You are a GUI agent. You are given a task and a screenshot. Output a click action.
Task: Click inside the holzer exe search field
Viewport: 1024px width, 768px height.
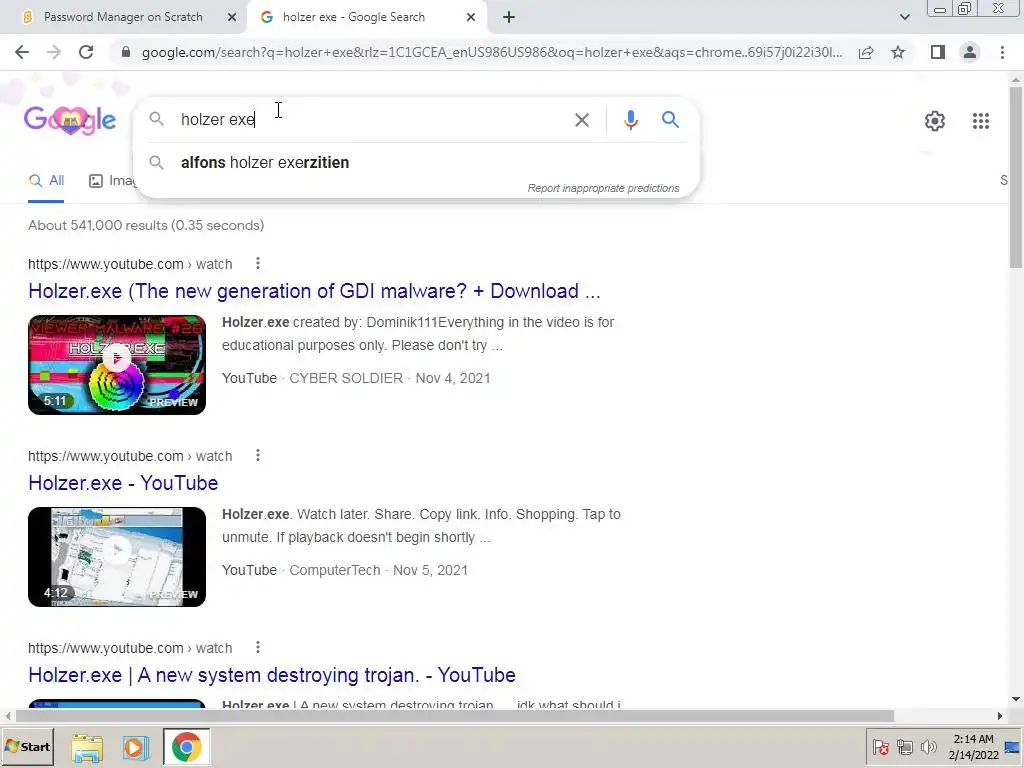[x=369, y=120]
